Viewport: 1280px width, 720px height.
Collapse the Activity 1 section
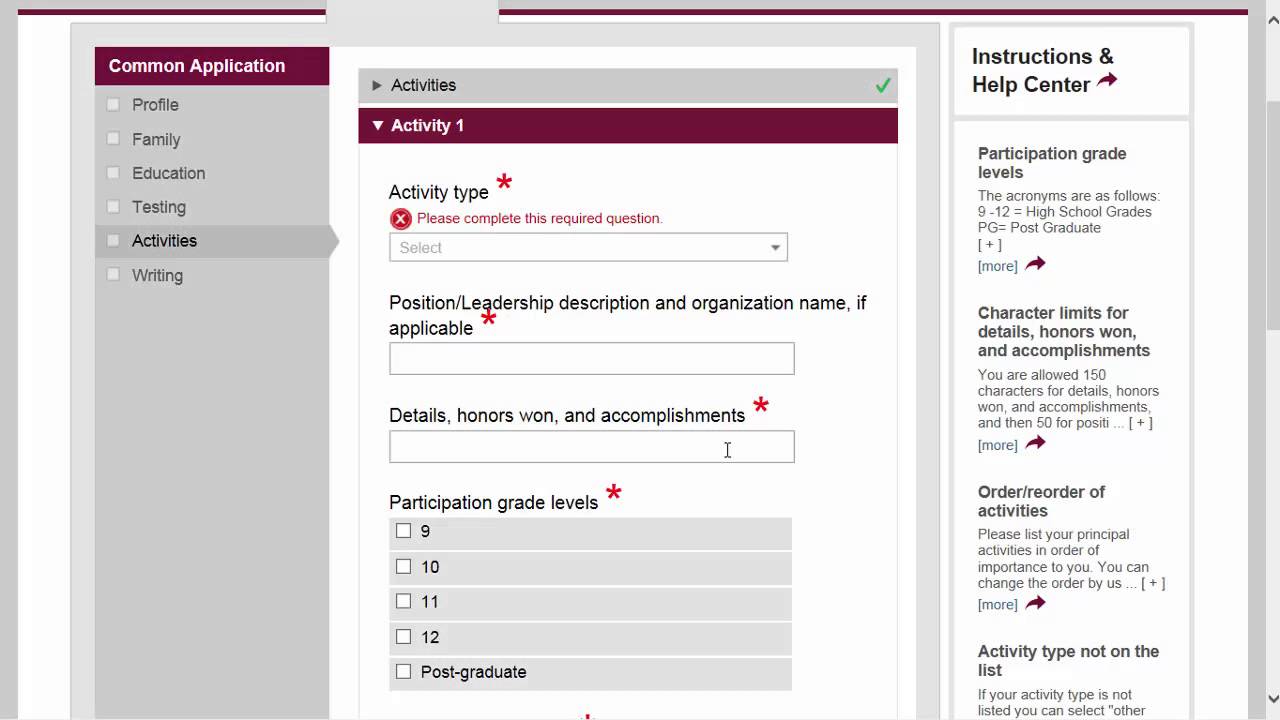click(377, 126)
